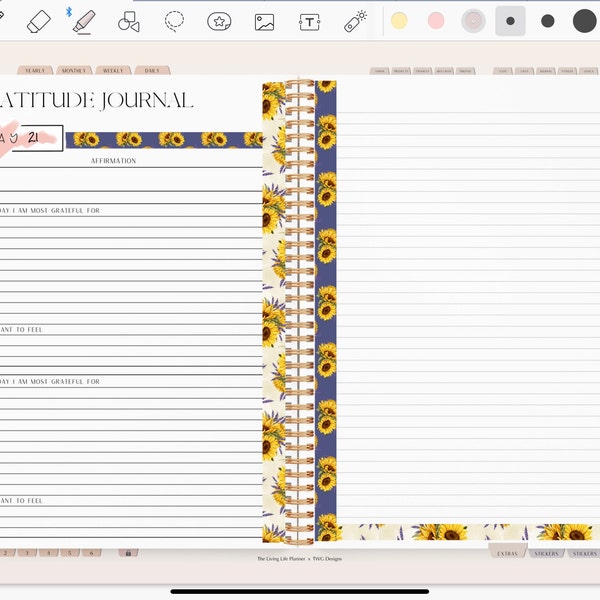
Task: Choose the medium stroke thickness
Action: (x=548, y=21)
